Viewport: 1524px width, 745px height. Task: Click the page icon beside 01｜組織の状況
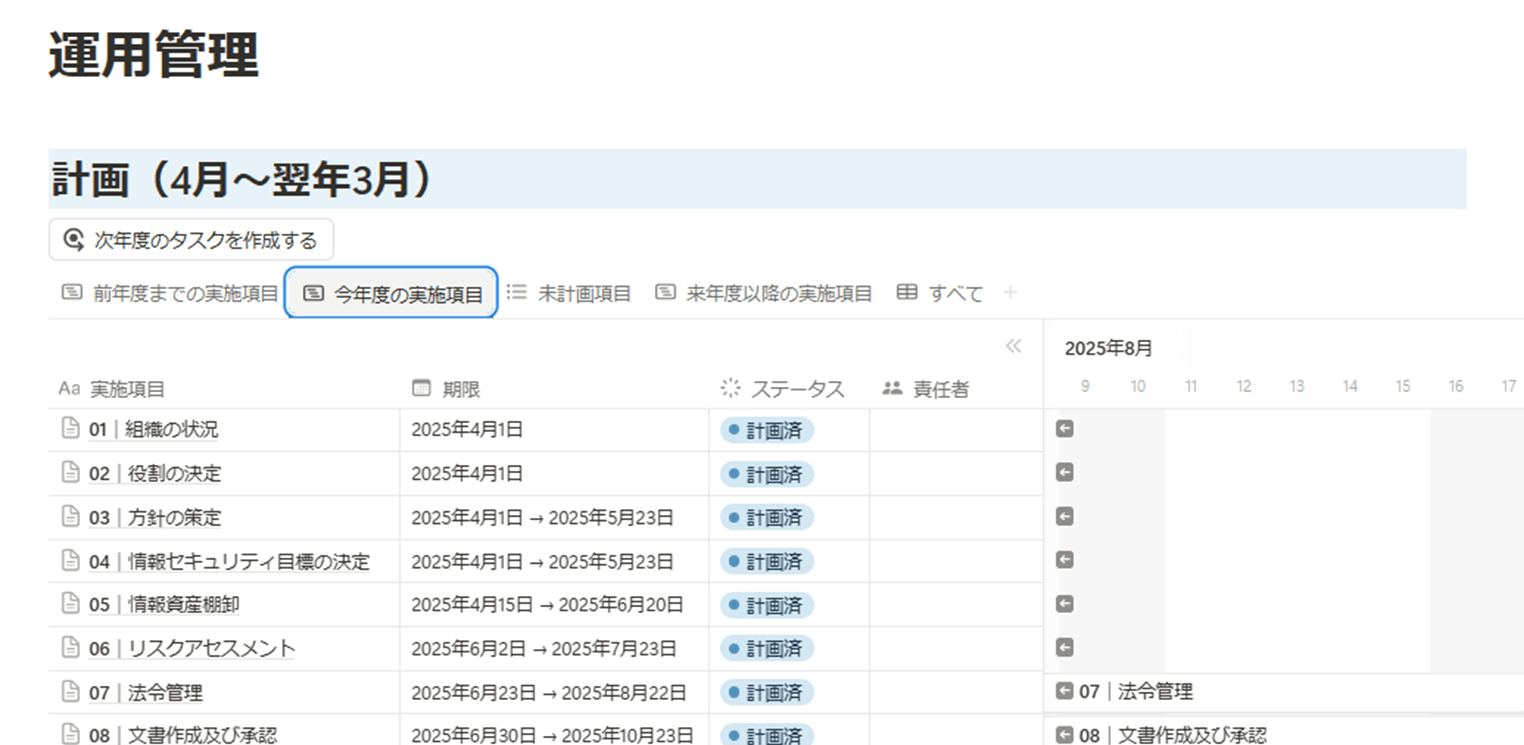(x=70, y=429)
